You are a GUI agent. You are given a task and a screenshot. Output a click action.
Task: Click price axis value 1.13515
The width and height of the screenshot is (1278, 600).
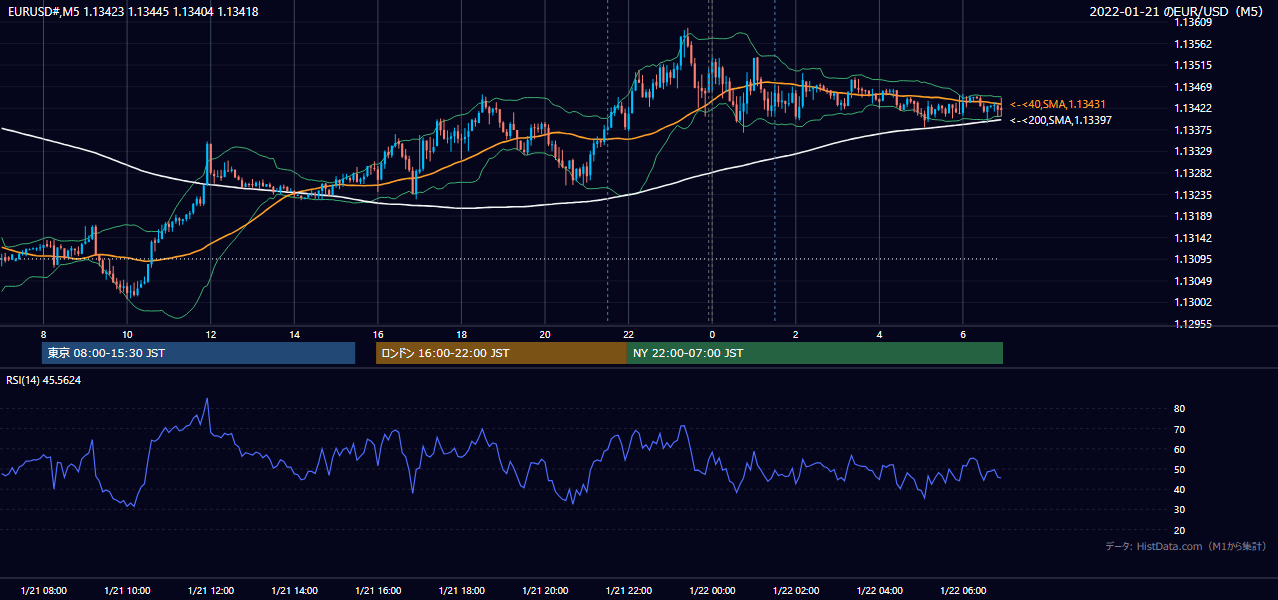(x=1192, y=66)
